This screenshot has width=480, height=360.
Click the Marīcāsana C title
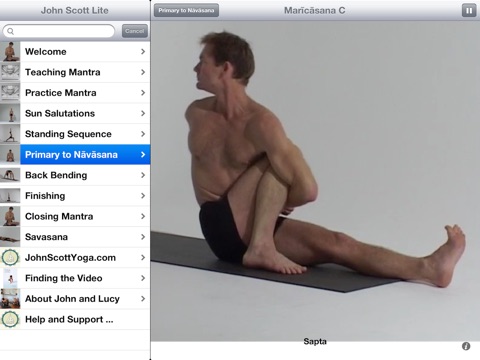(x=315, y=10)
